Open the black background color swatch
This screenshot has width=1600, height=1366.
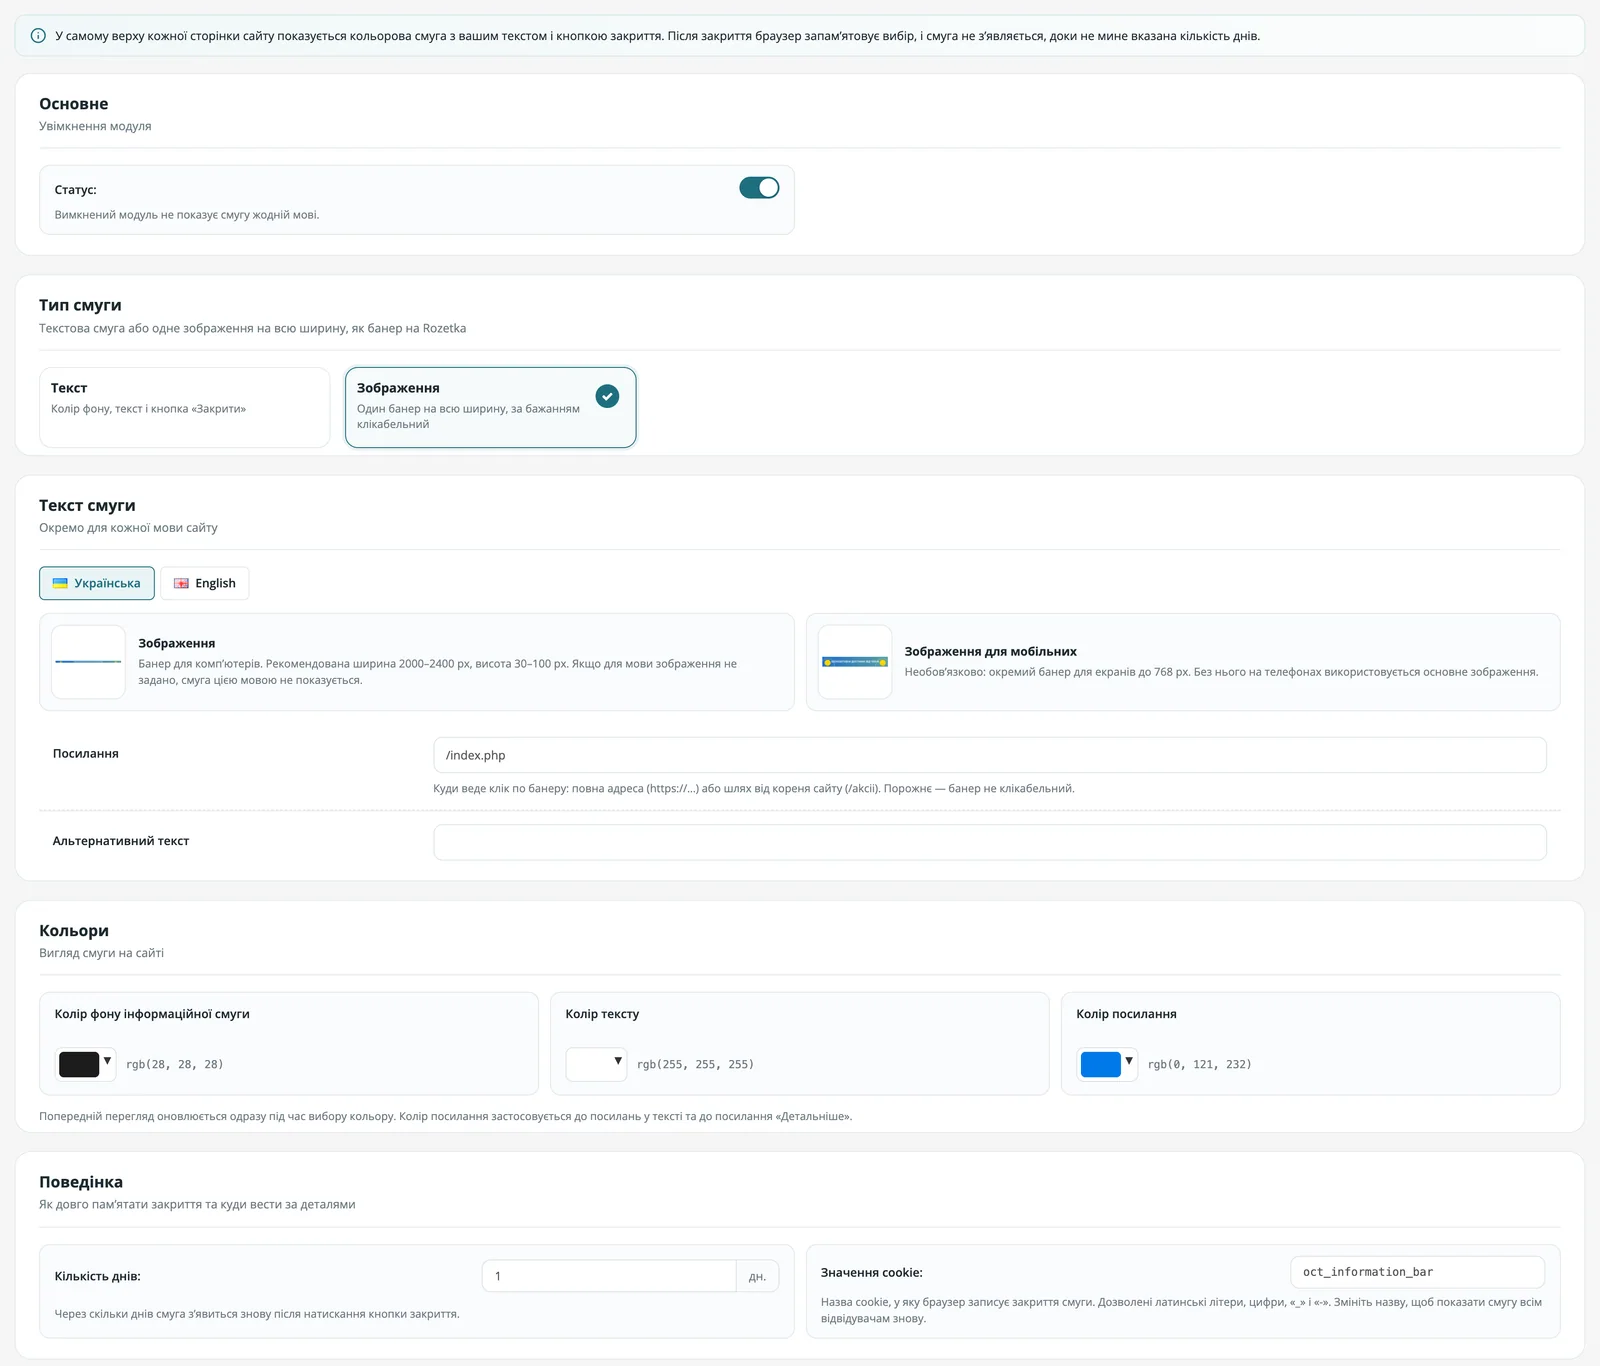[79, 1064]
